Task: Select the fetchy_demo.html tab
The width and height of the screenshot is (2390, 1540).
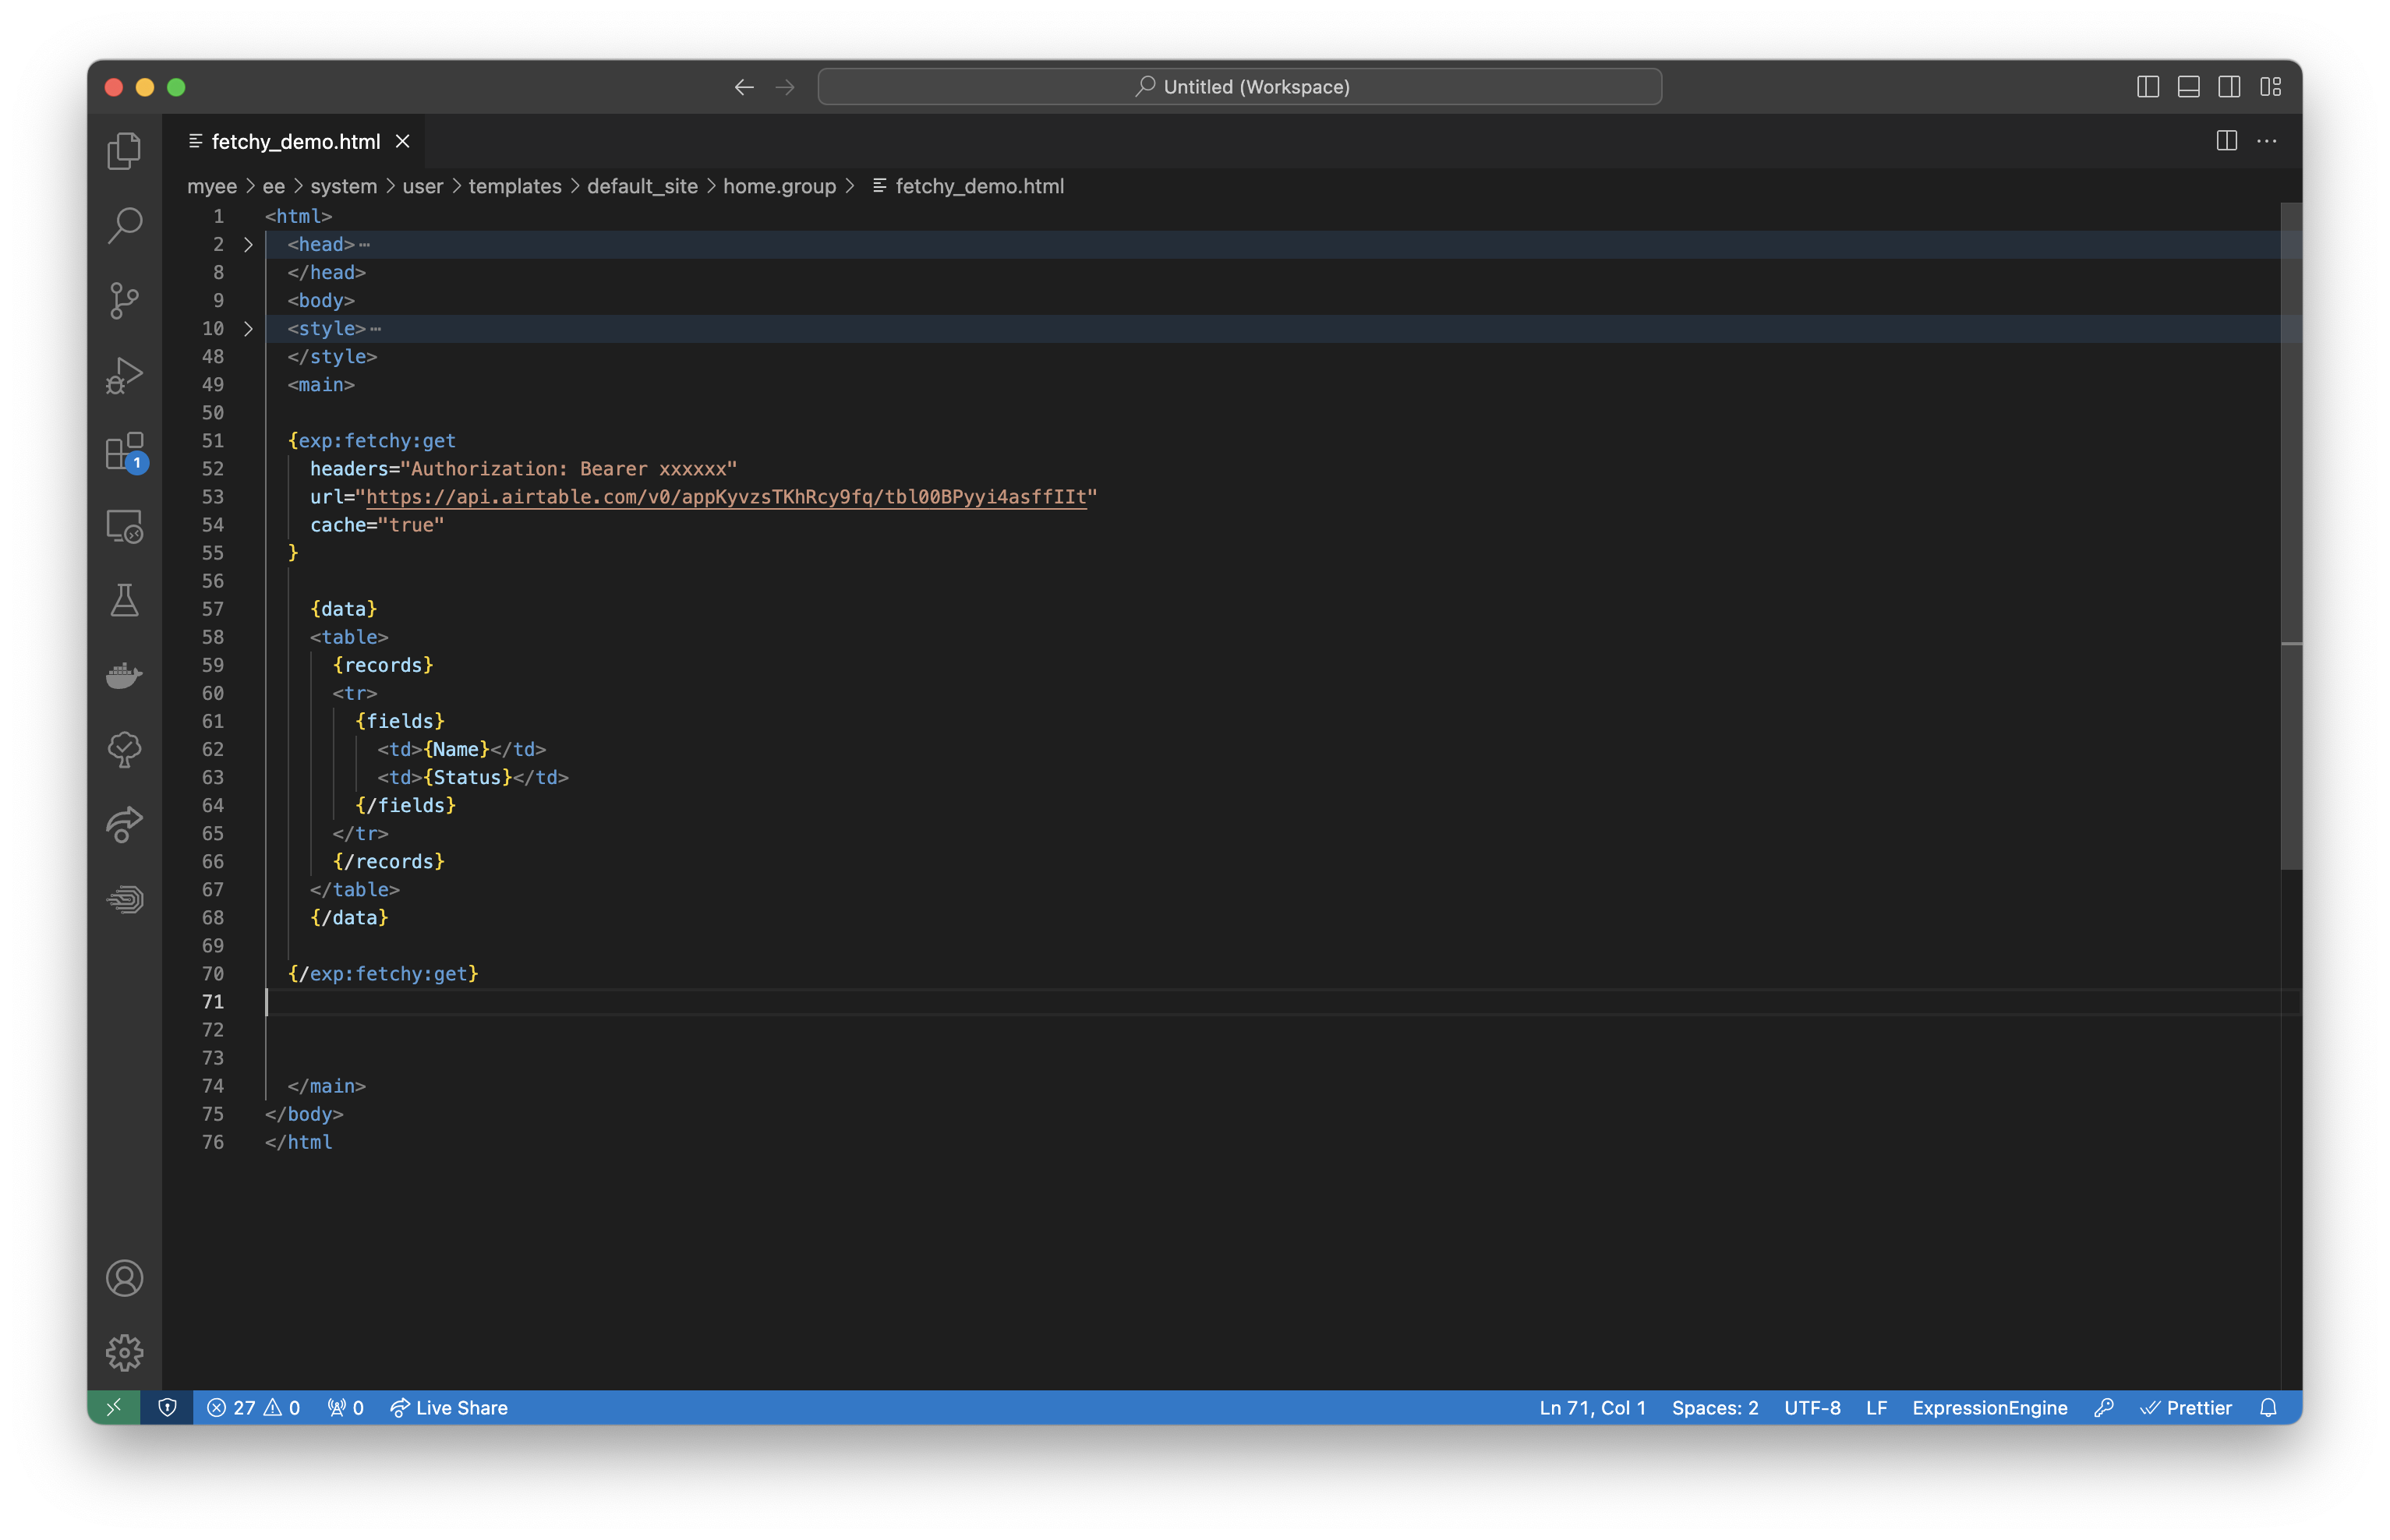Action: point(295,141)
